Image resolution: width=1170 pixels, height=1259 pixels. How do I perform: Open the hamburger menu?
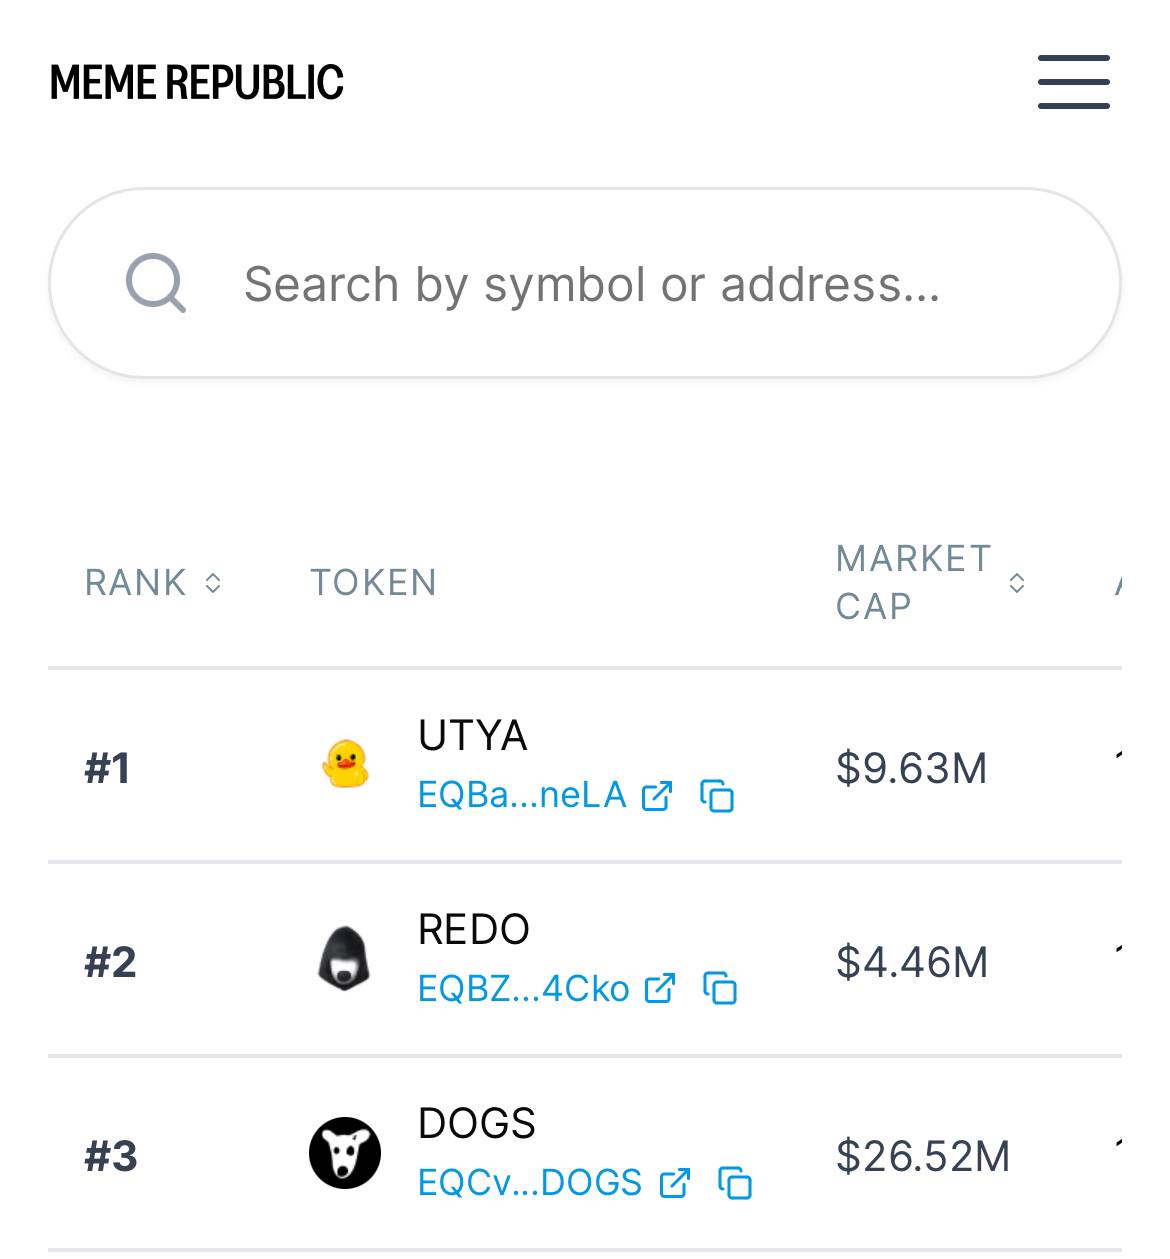(x=1073, y=82)
